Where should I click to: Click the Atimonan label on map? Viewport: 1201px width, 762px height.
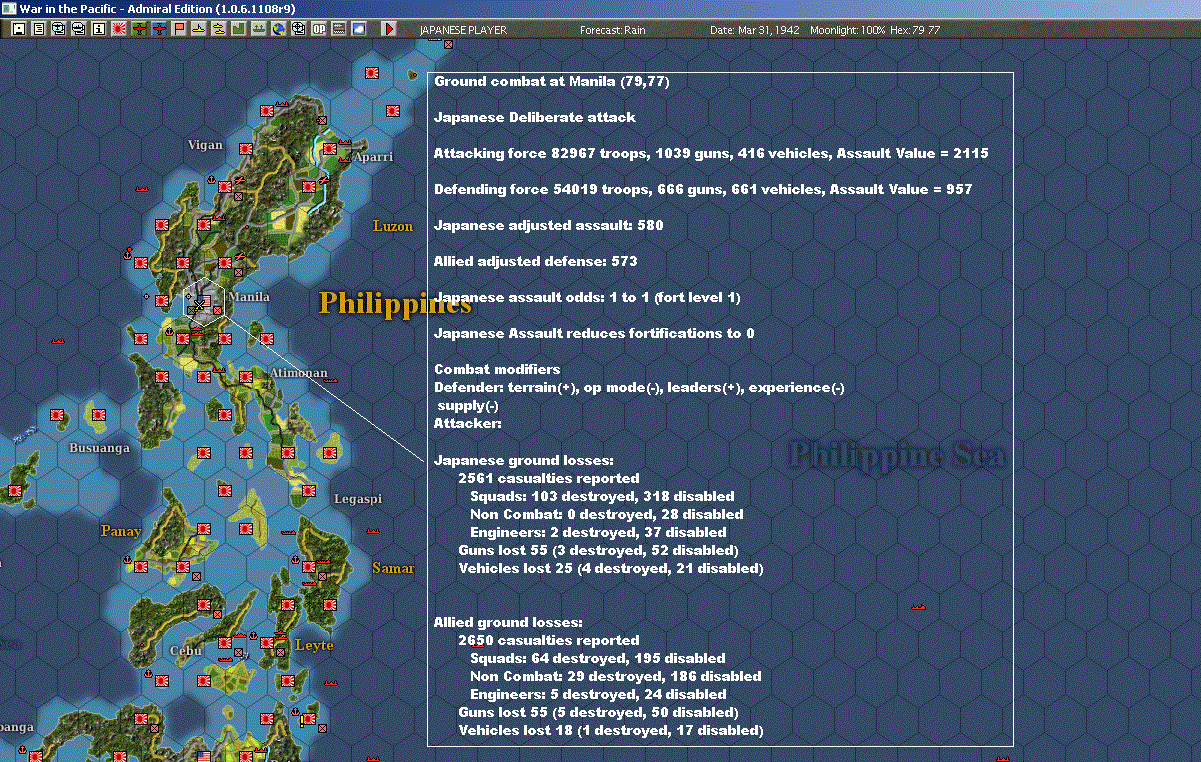pyautogui.click(x=298, y=373)
